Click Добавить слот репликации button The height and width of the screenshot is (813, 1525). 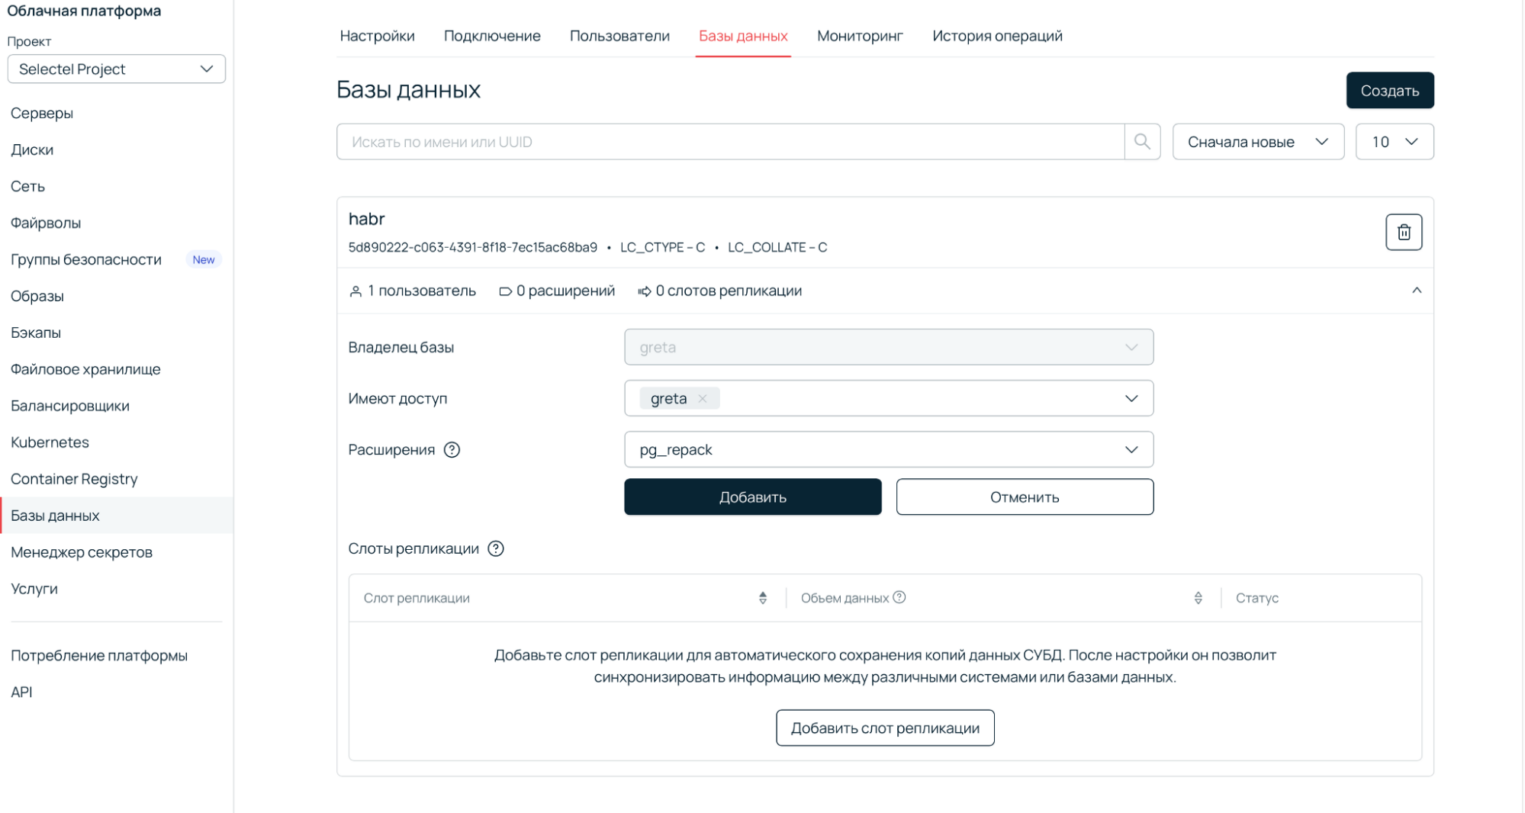[885, 728]
